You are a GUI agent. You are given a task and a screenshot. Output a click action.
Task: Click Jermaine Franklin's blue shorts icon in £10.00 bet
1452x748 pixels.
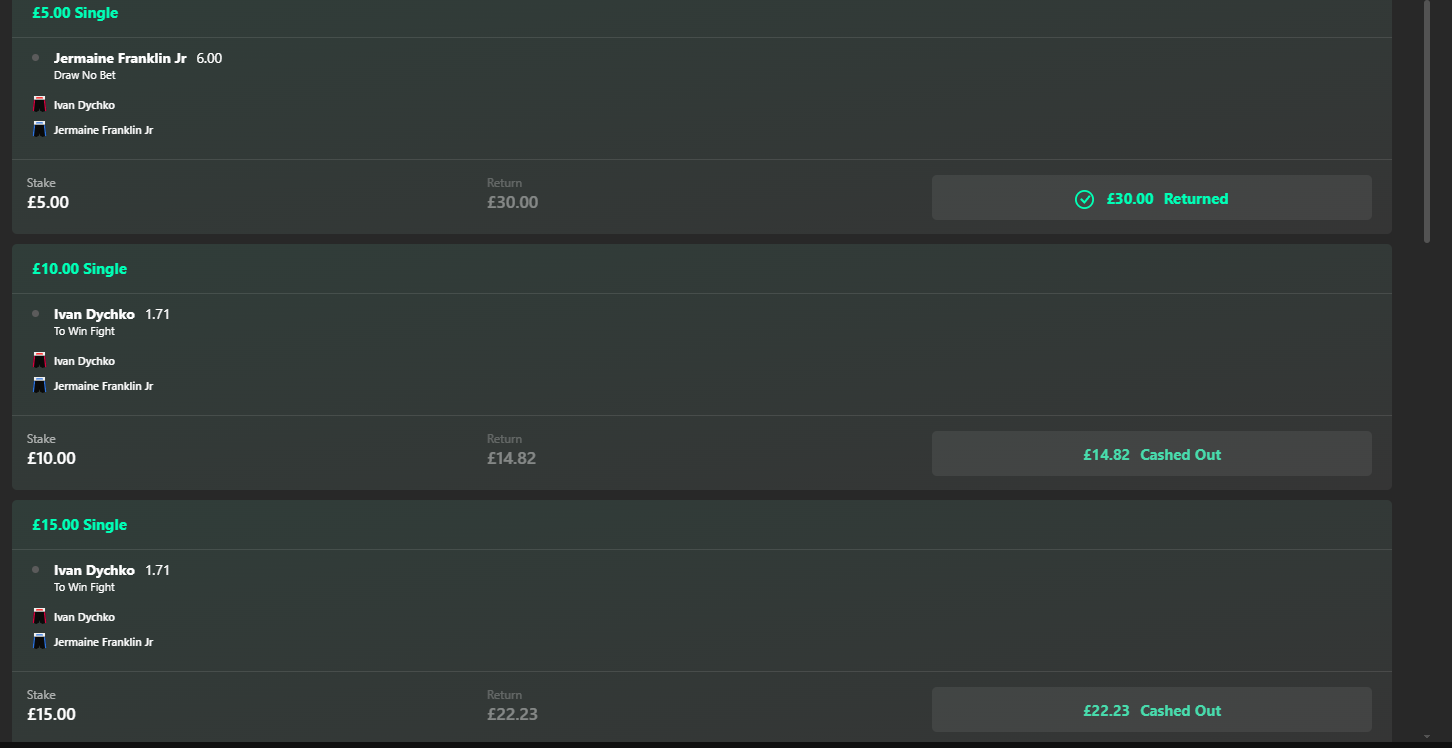coord(40,385)
